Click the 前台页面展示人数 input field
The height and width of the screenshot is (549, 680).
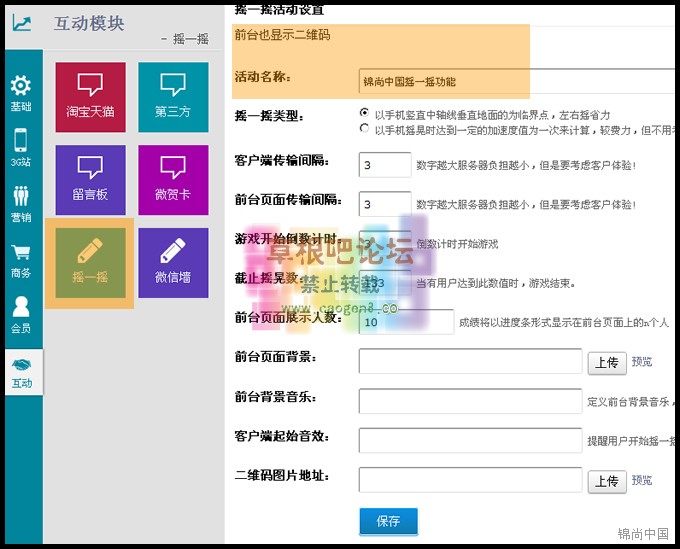(x=406, y=322)
